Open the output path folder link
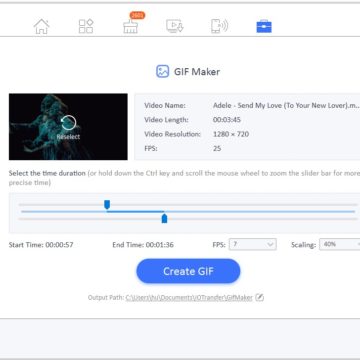360x360 pixels. (x=189, y=297)
